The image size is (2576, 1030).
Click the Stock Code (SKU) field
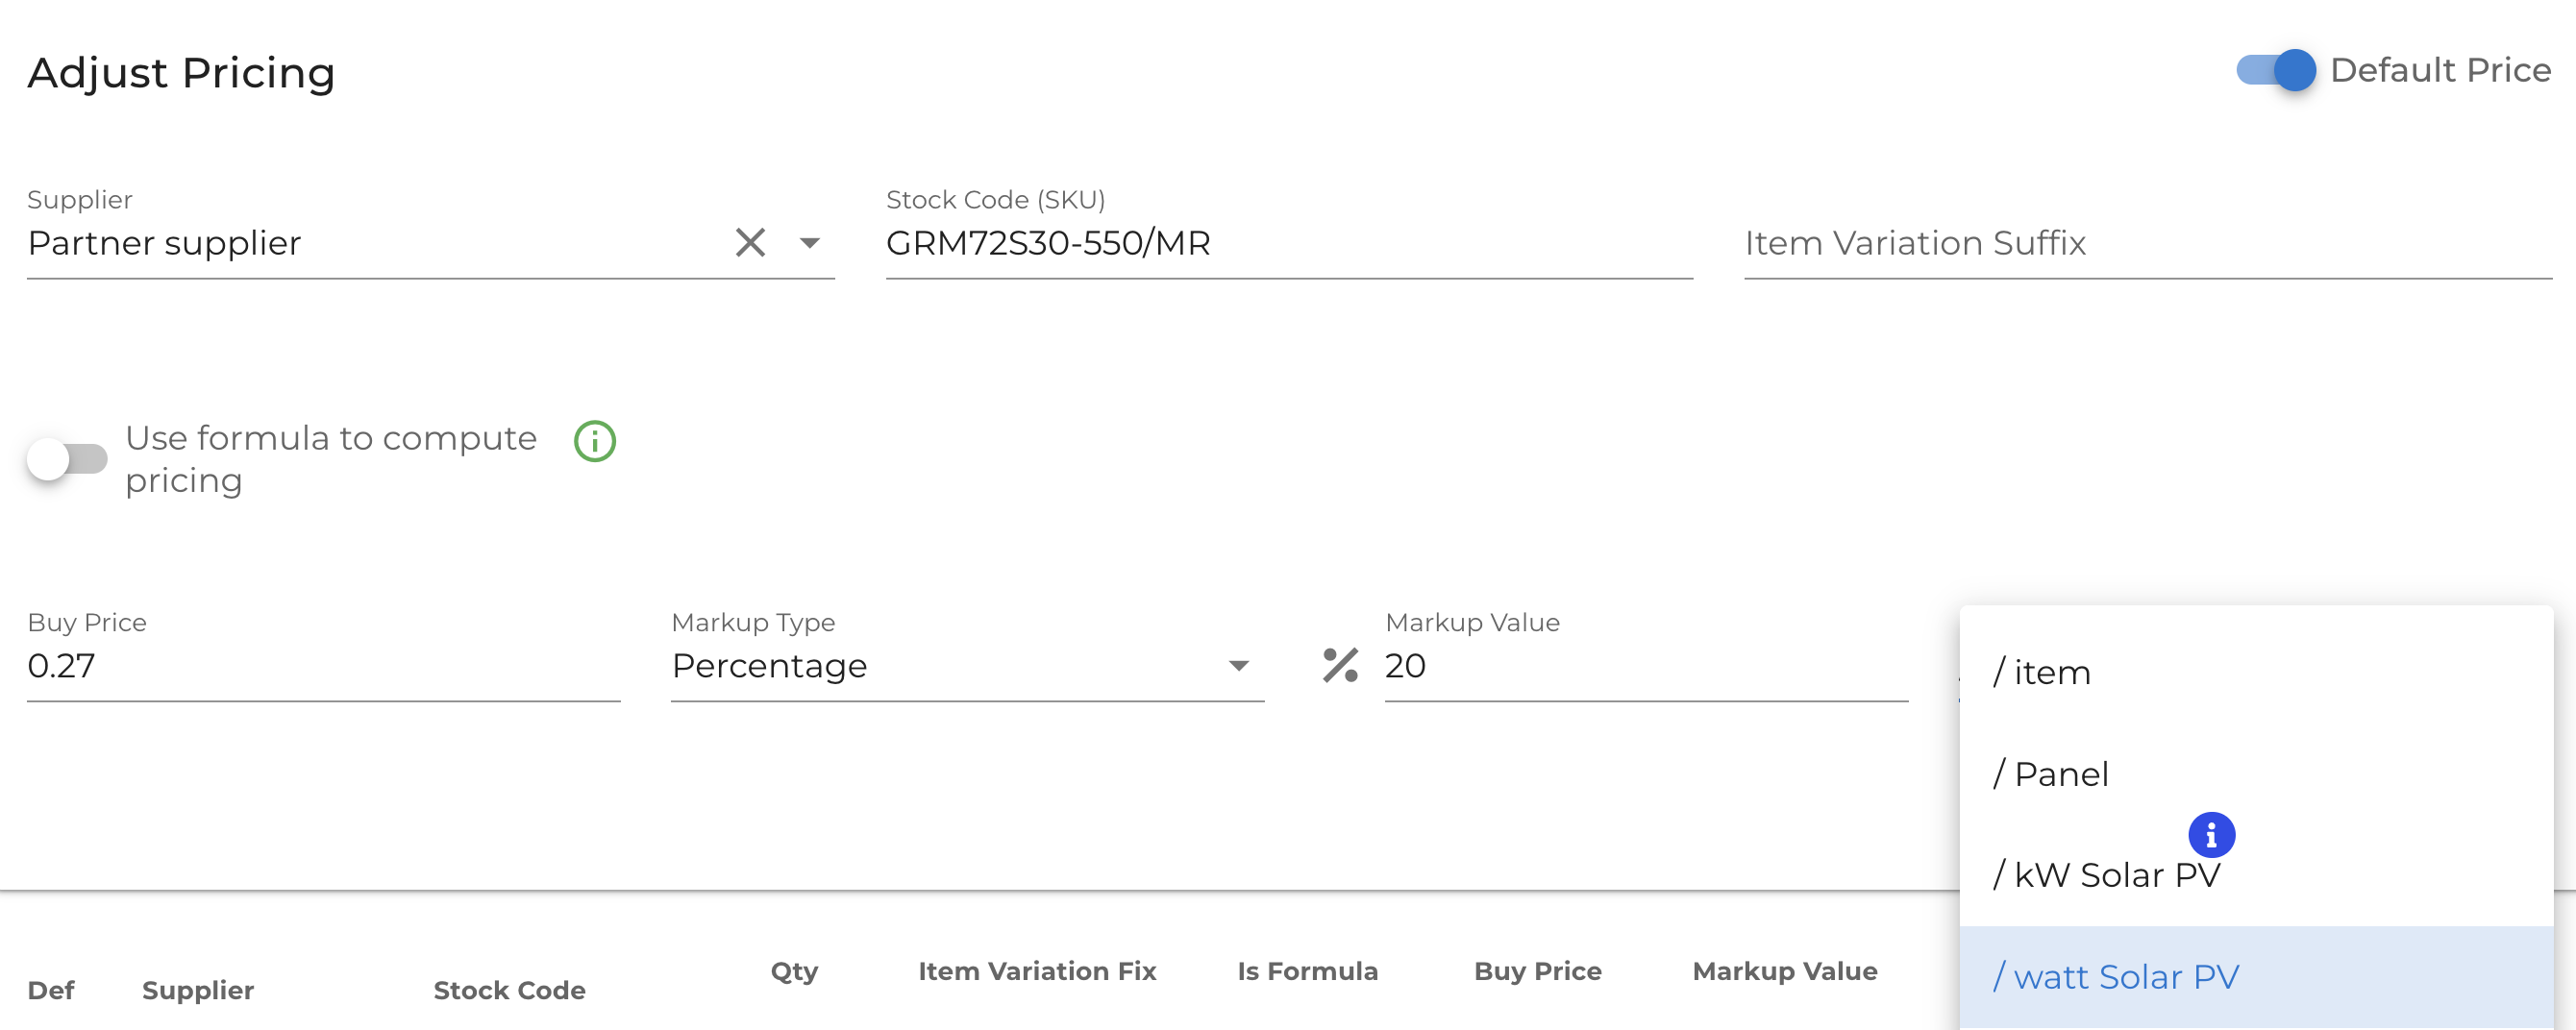(1289, 243)
